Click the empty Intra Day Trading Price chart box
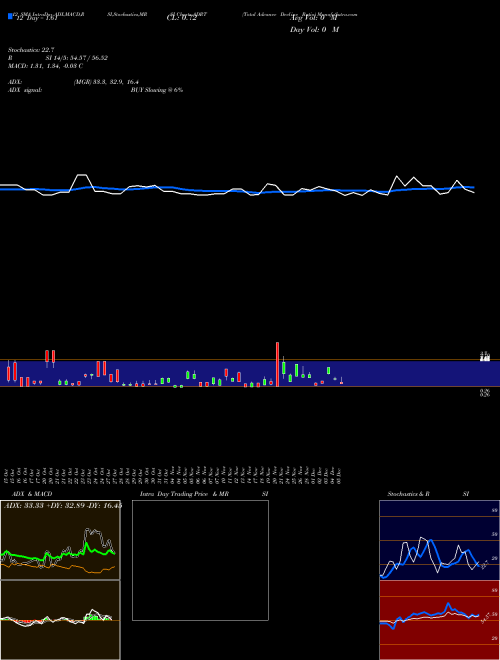This screenshot has width=500, height=660. 200,560
